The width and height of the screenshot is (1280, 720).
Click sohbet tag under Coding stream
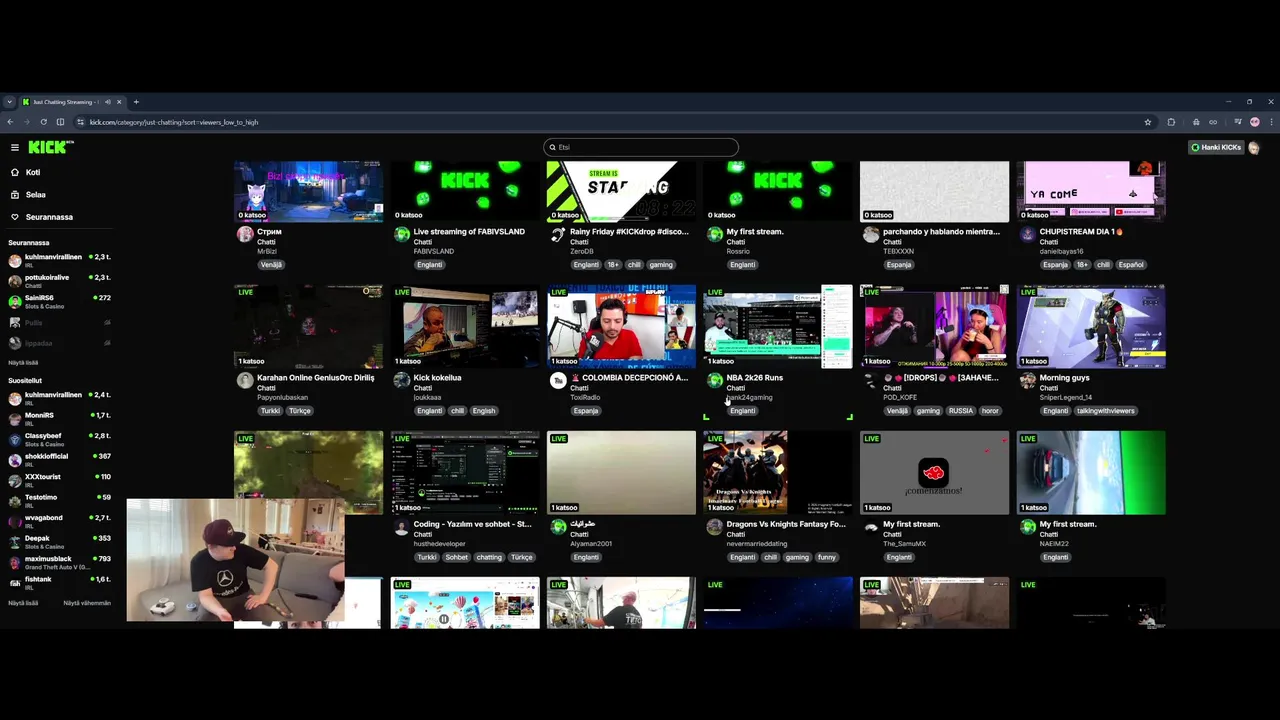click(x=457, y=557)
